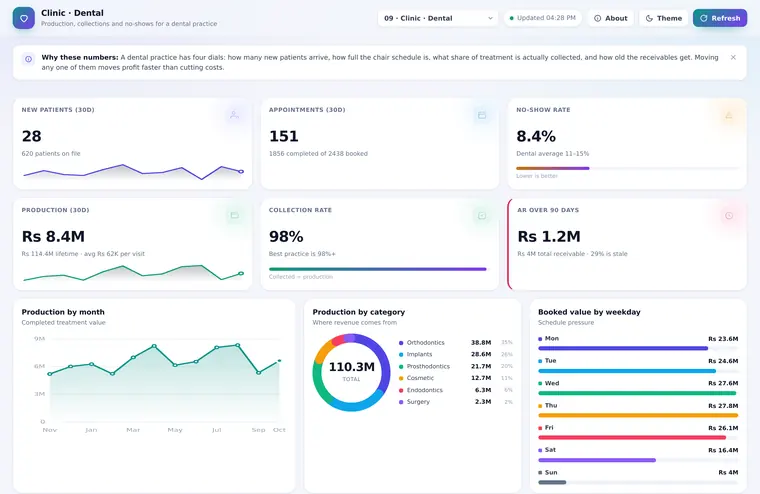Click the wallet icon on Production card
The image size is (760, 494).
click(x=234, y=215)
